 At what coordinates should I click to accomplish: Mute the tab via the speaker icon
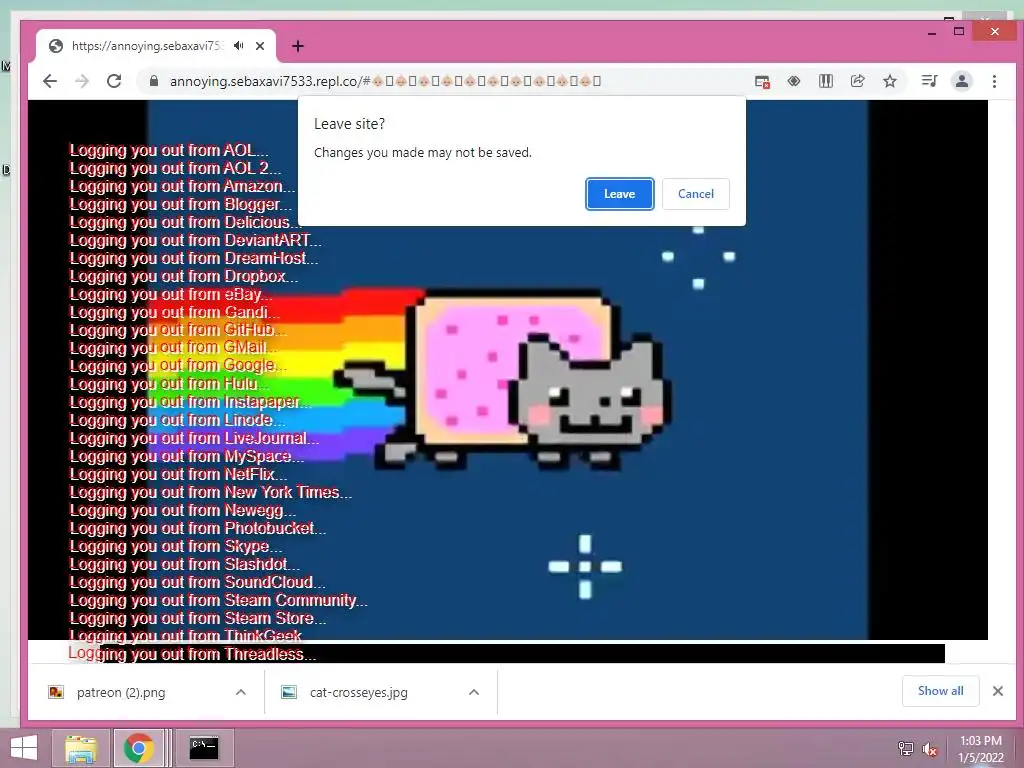pos(239,46)
